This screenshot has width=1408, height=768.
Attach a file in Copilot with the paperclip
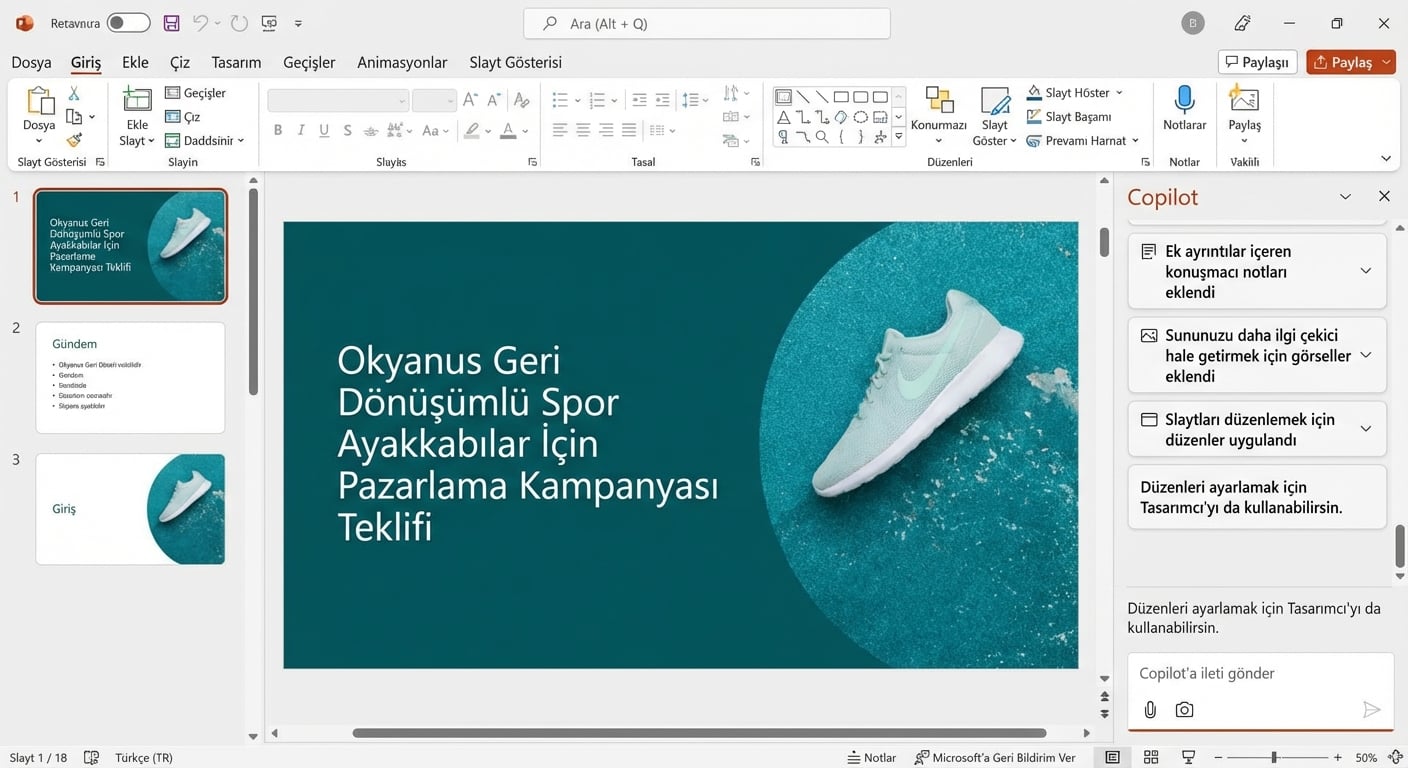pos(1150,709)
